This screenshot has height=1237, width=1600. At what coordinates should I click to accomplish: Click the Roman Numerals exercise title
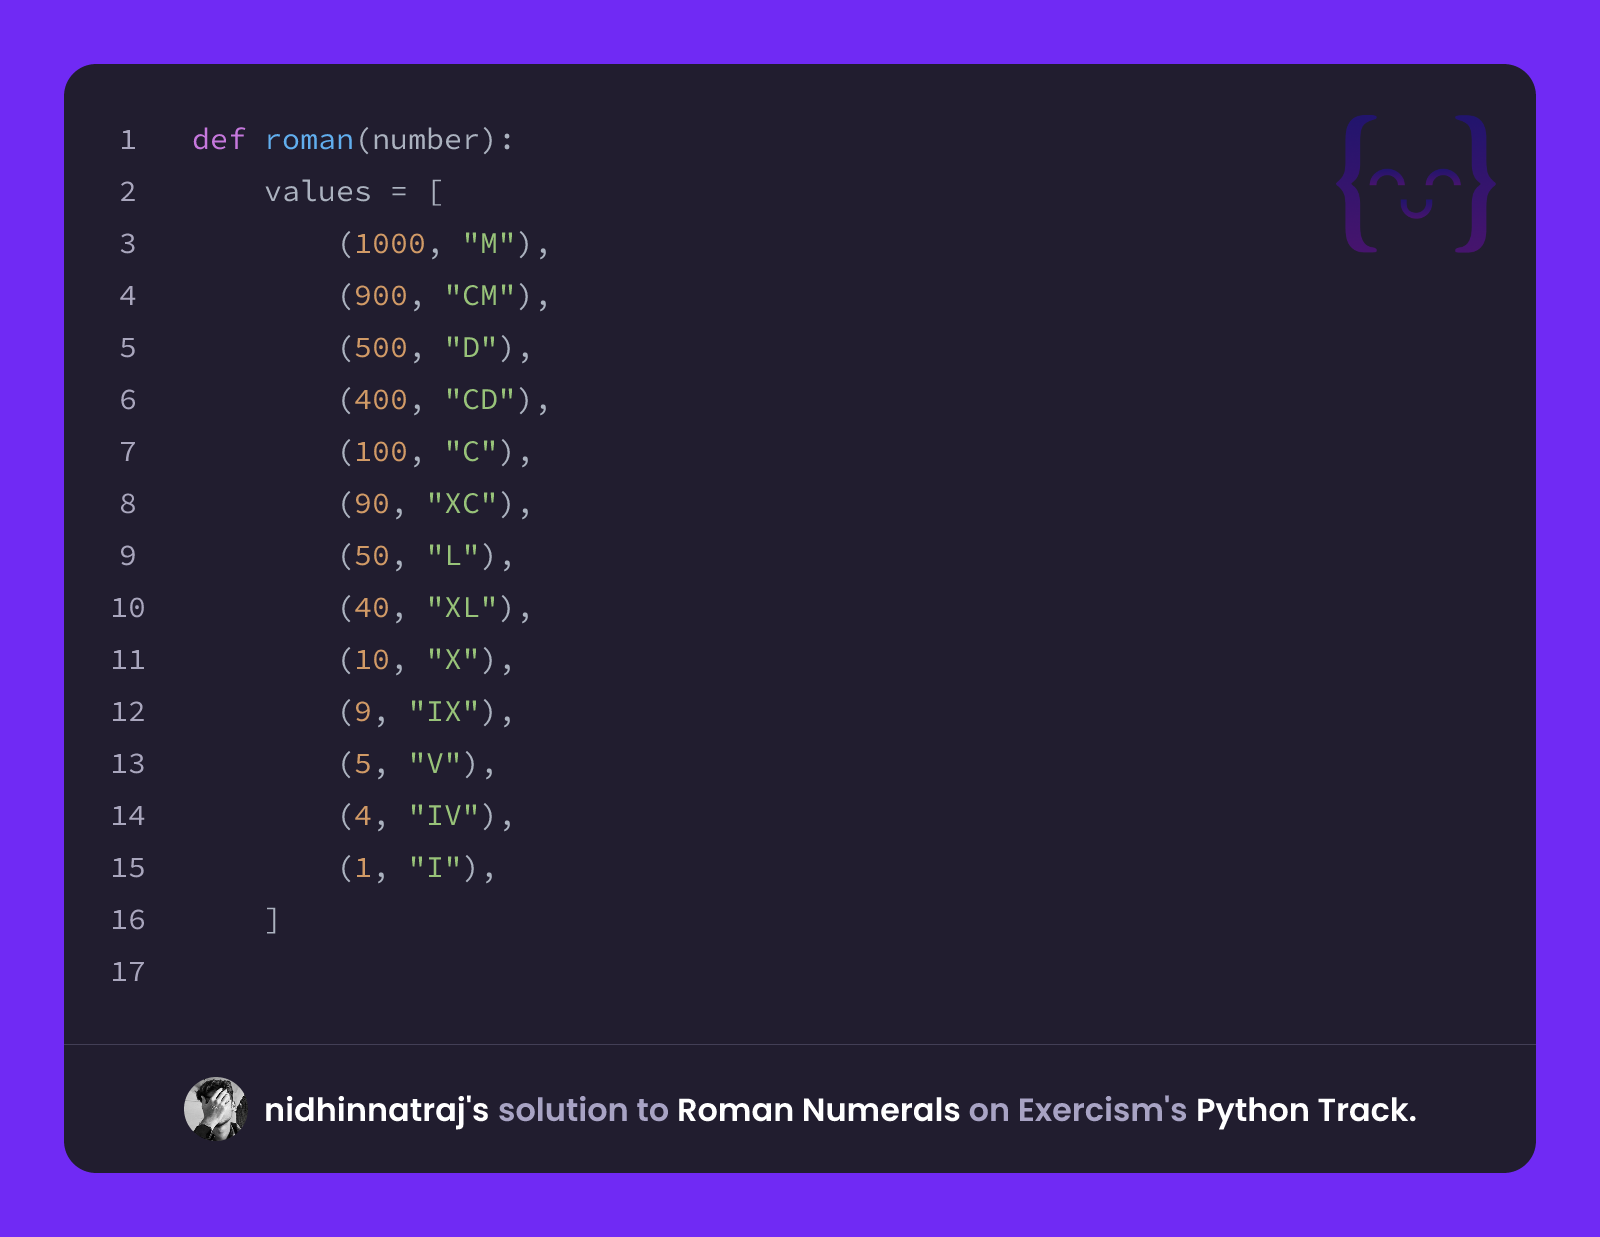(818, 1110)
